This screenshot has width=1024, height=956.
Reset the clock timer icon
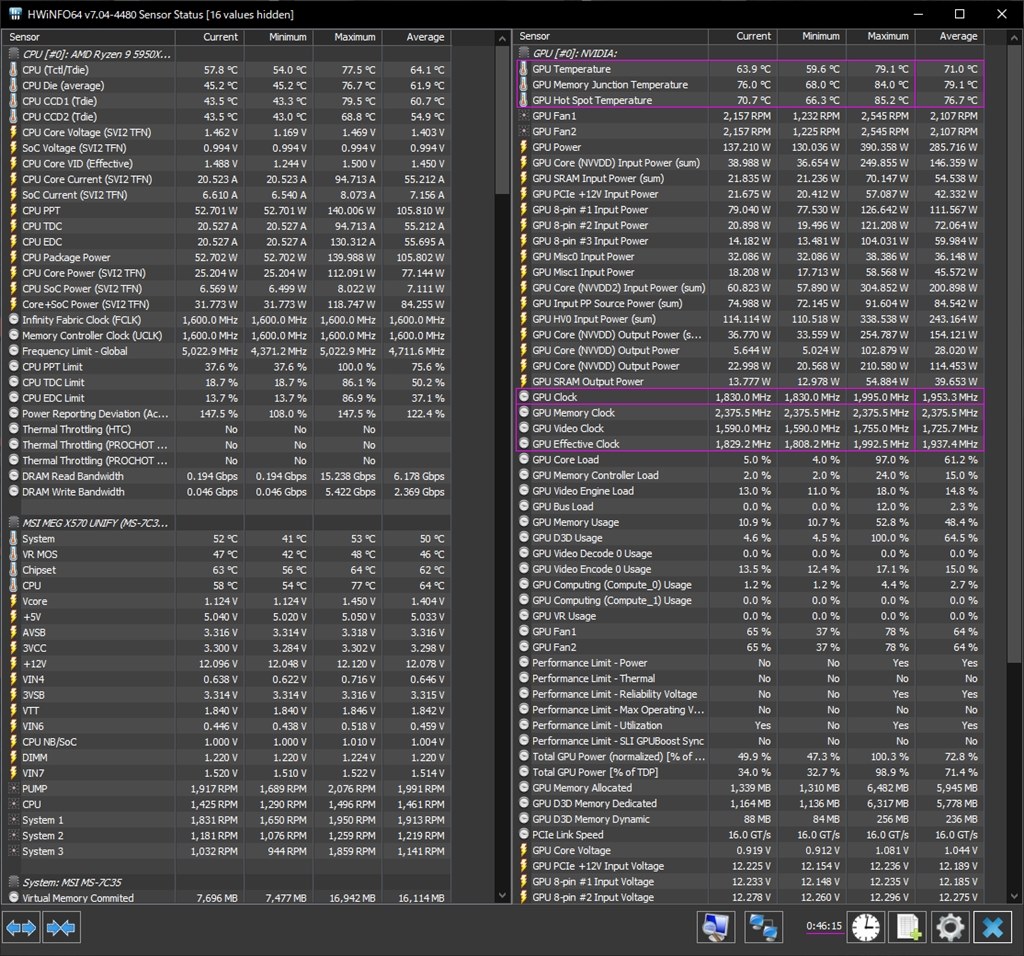(x=865, y=927)
